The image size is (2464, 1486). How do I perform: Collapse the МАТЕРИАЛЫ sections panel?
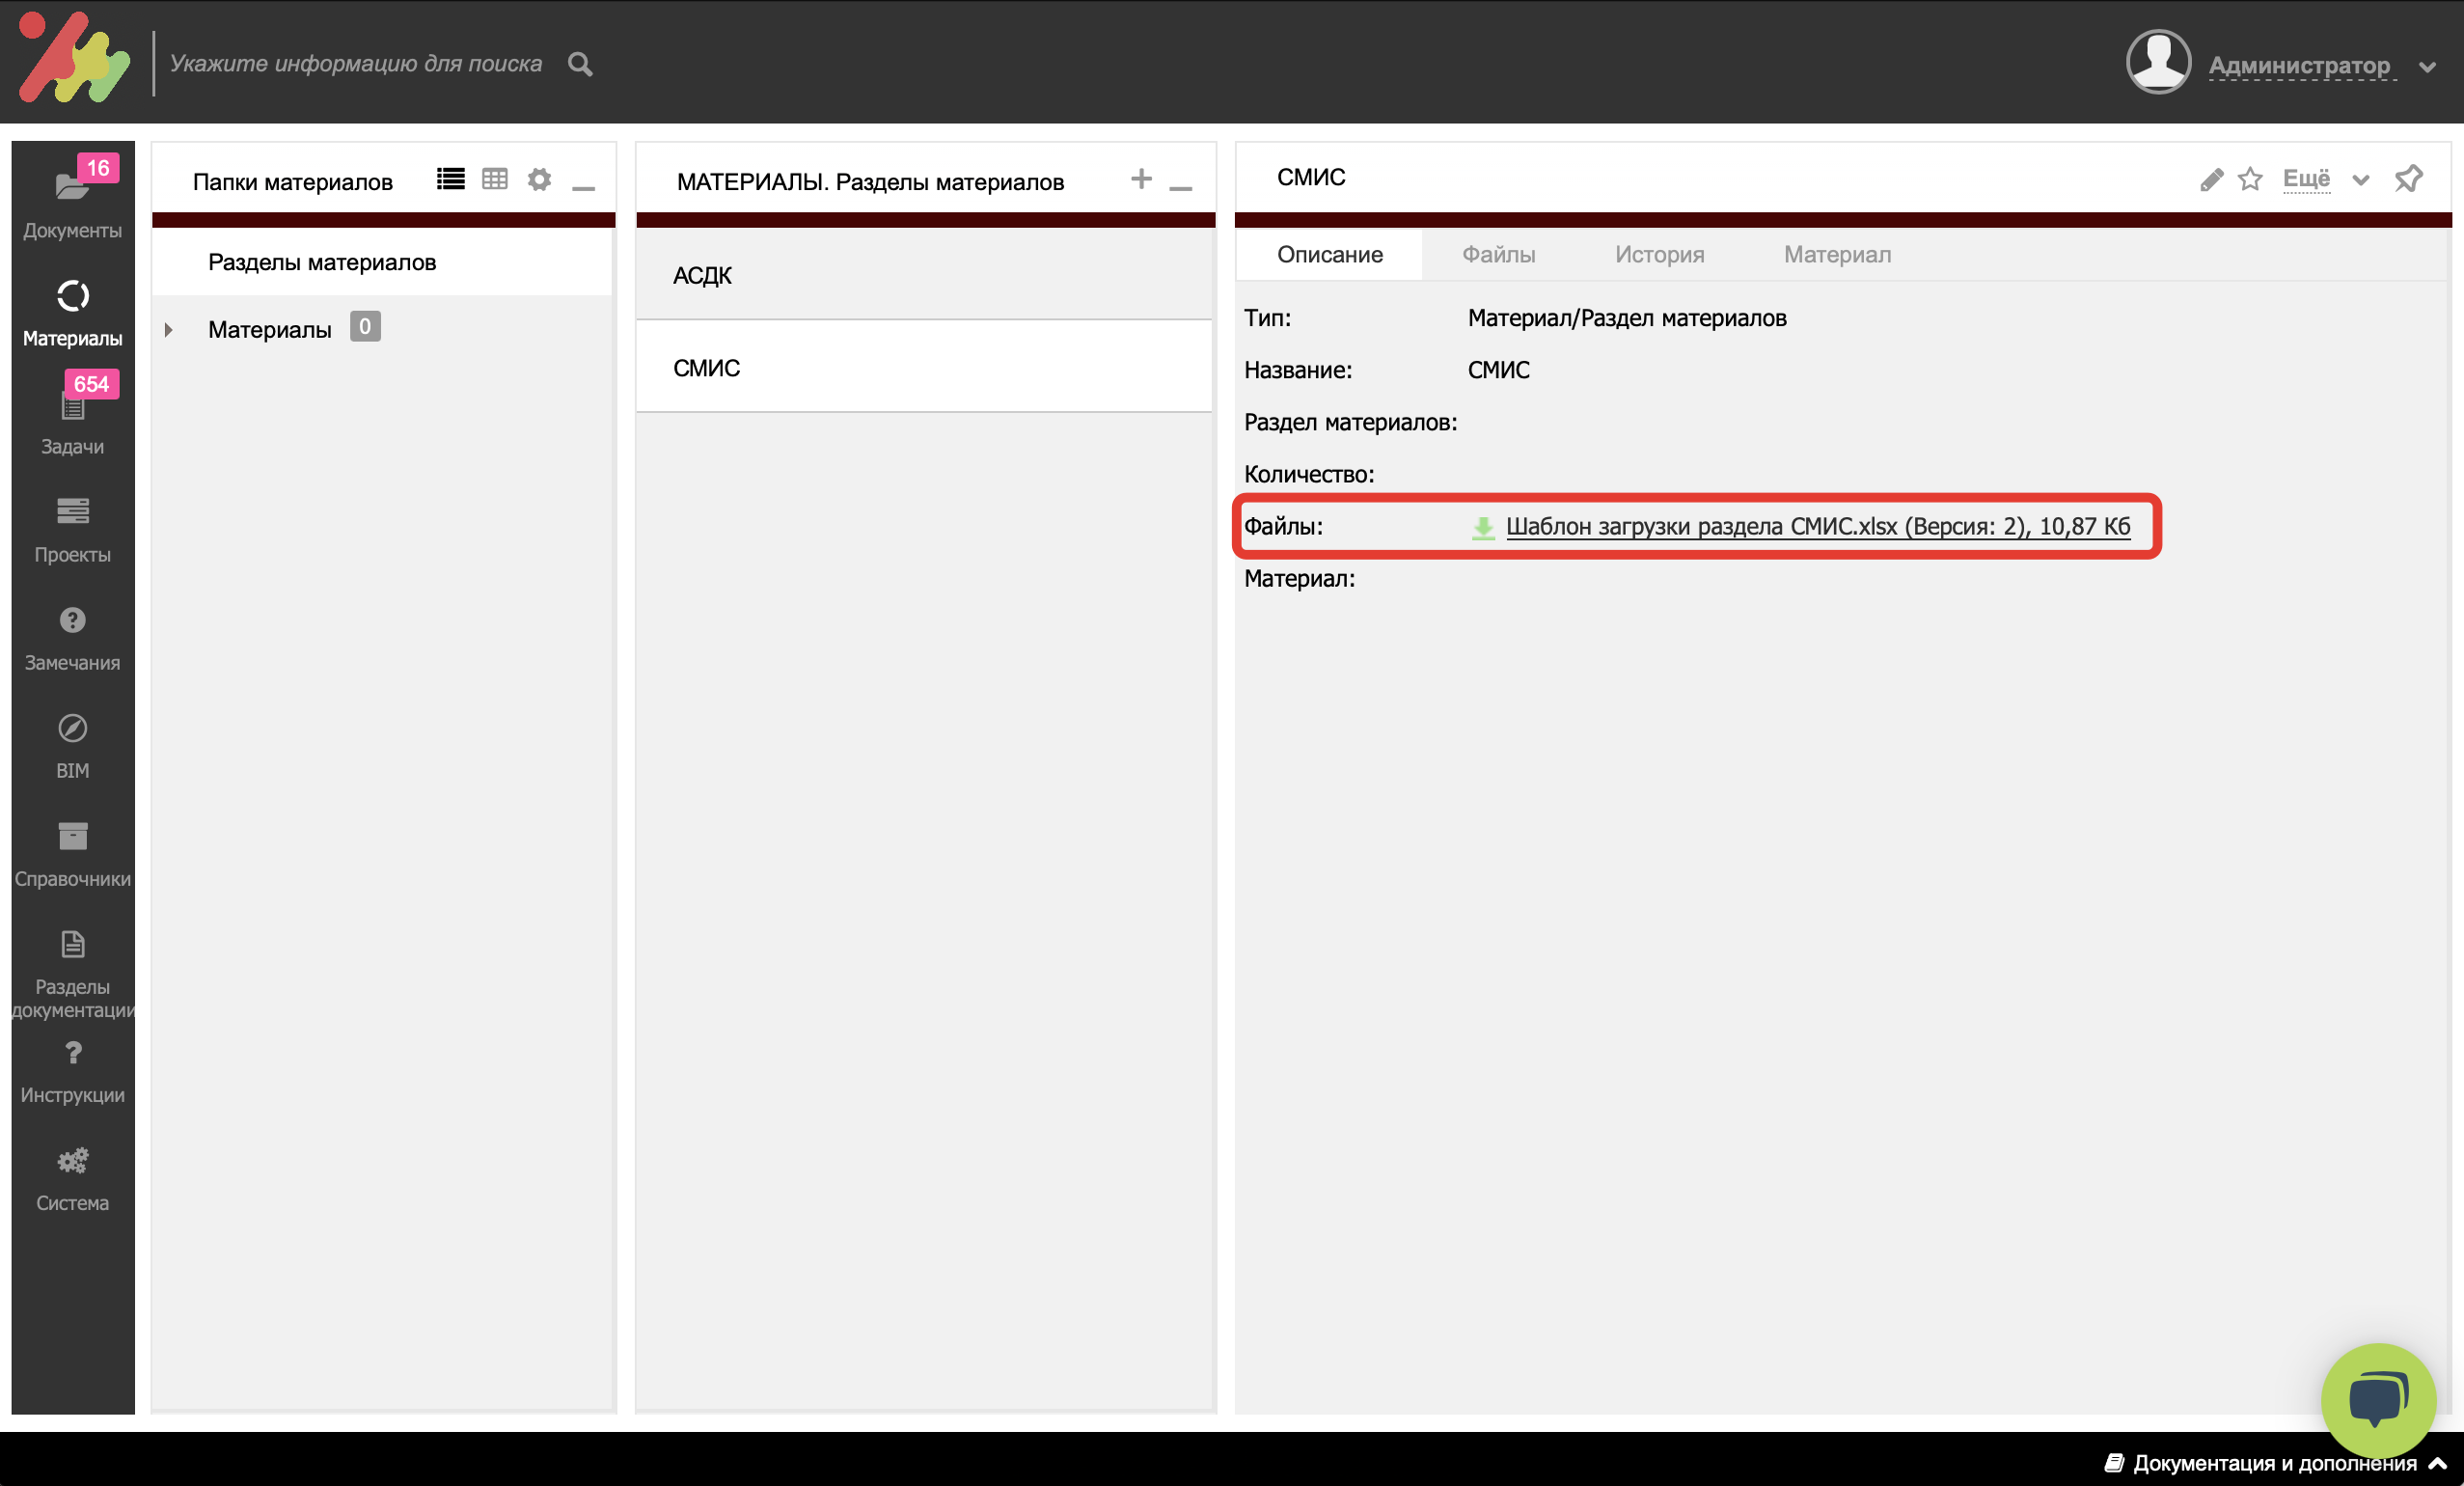coord(1180,186)
